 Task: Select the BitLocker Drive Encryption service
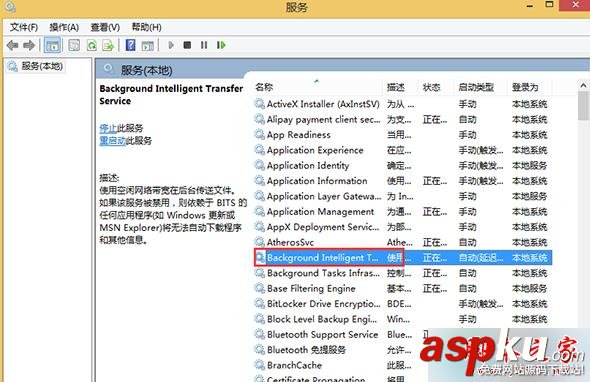pos(403,304)
